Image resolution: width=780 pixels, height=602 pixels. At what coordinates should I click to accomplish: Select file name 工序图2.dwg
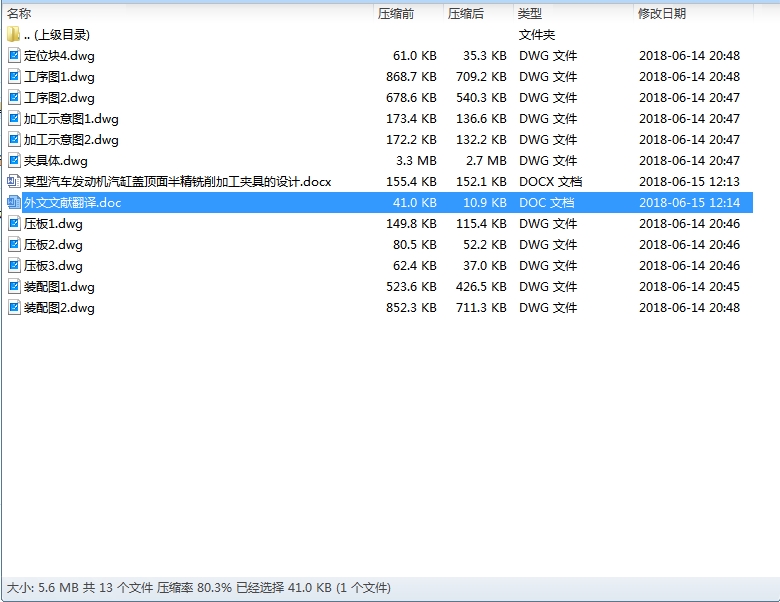(x=59, y=98)
